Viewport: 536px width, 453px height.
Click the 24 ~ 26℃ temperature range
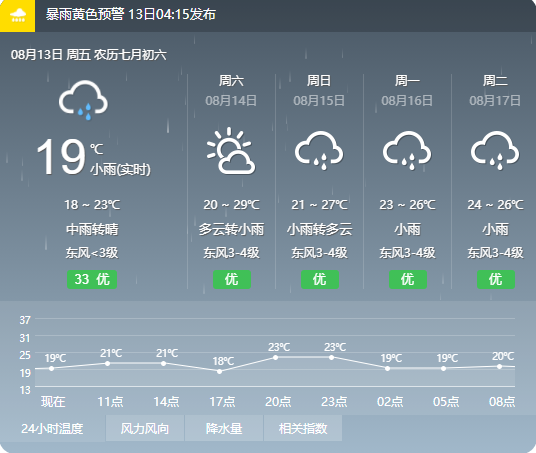(495, 205)
